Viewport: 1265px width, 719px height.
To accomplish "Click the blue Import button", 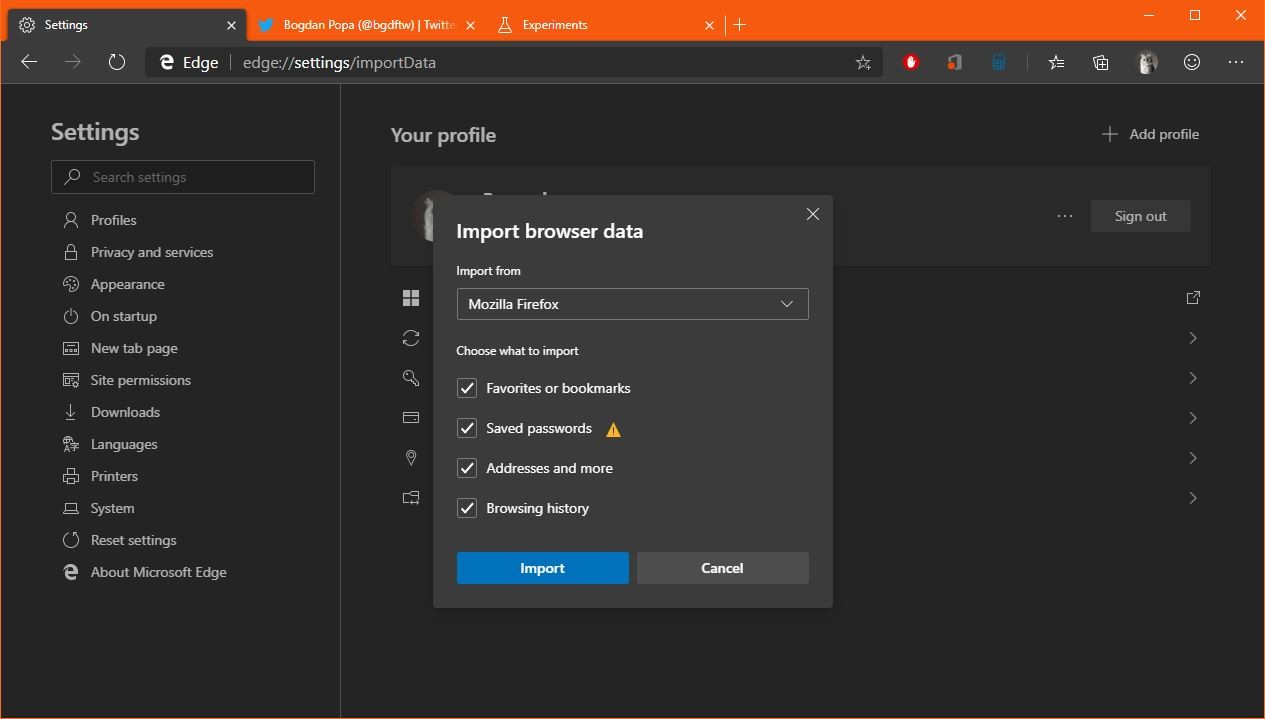I will click(542, 568).
